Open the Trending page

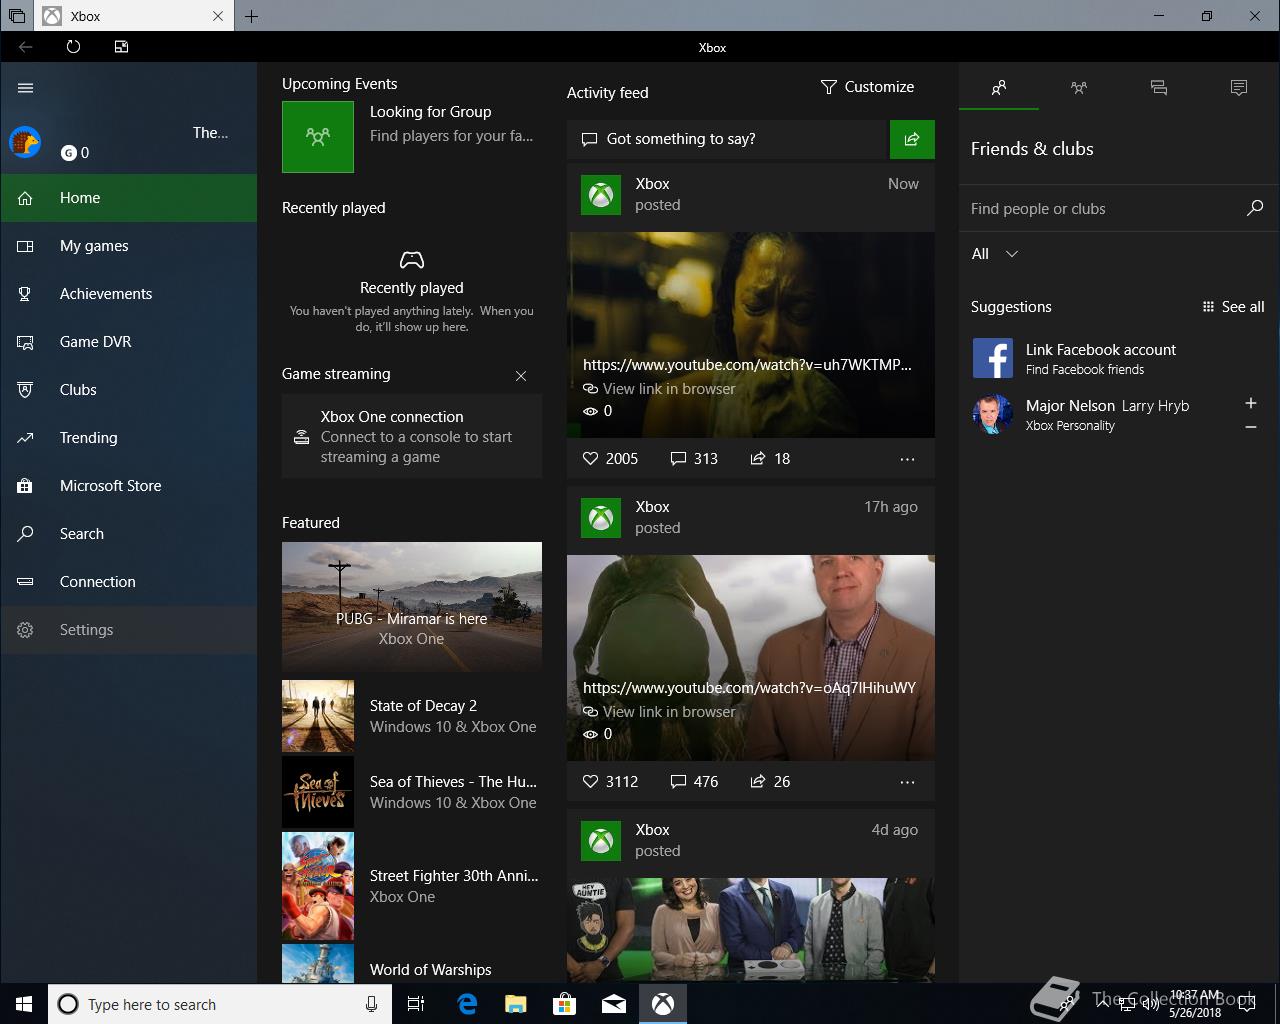(x=128, y=438)
